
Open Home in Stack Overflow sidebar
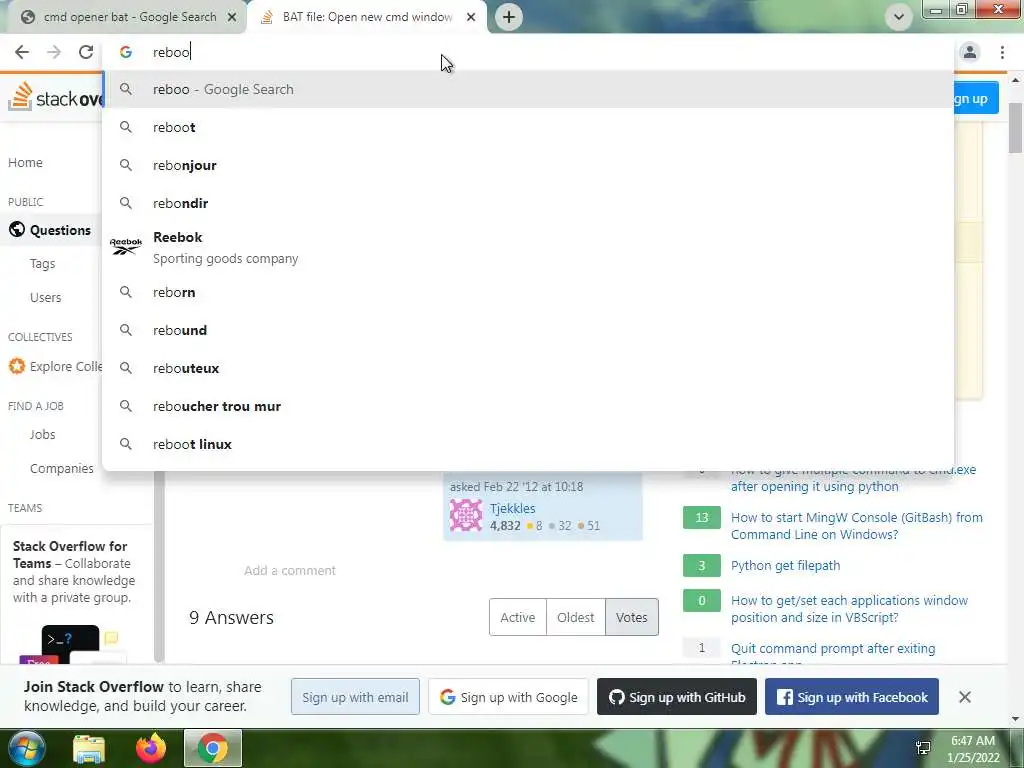25,163
